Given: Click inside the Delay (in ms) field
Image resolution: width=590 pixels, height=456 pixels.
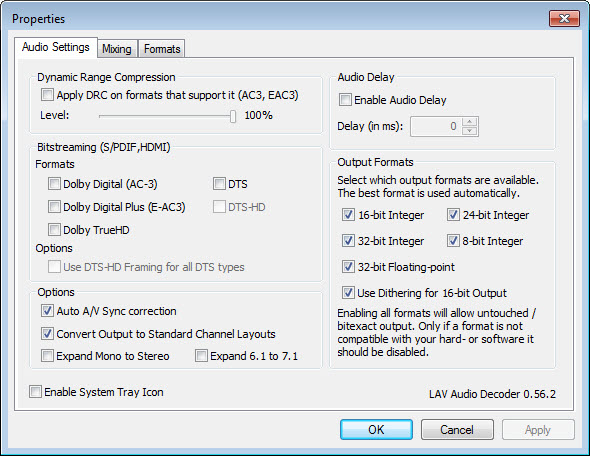Looking at the screenshot, I should tap(436, 126).
